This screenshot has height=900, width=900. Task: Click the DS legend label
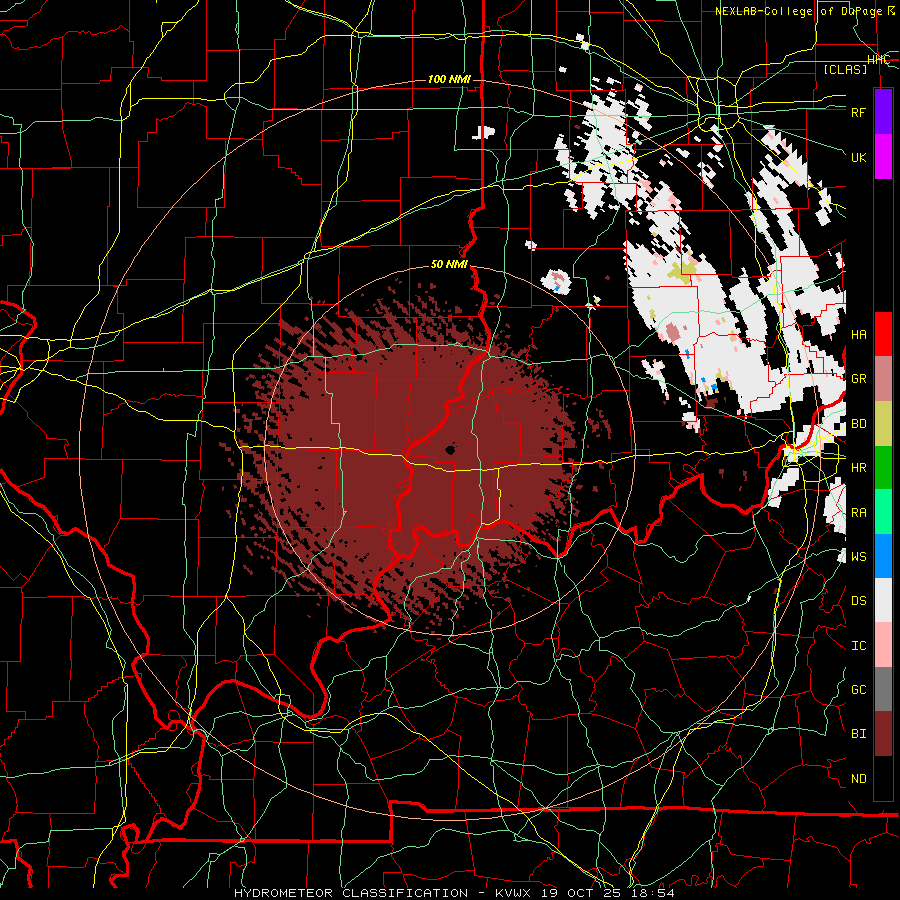point(859,601)
